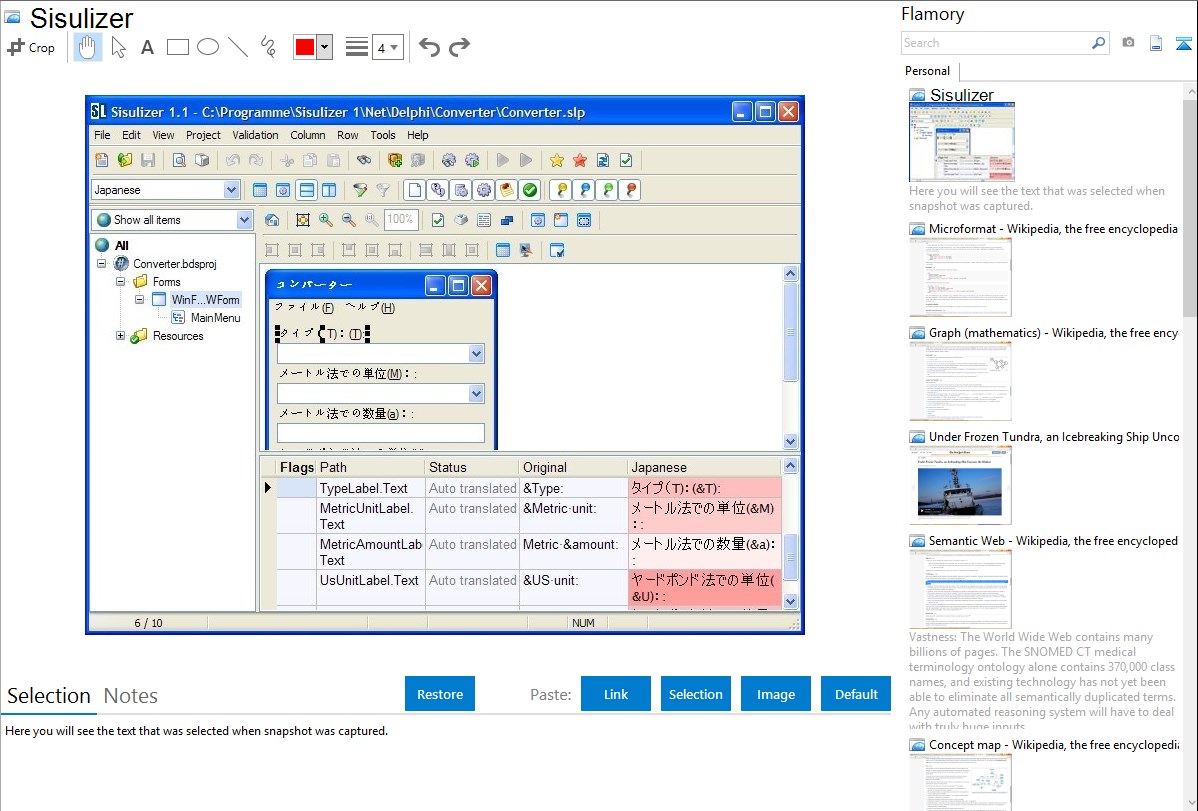This screenshot has height=811, width=1198.
Task: Open the annotation color dropdown arrow
Action: click(x=324, y=47)
